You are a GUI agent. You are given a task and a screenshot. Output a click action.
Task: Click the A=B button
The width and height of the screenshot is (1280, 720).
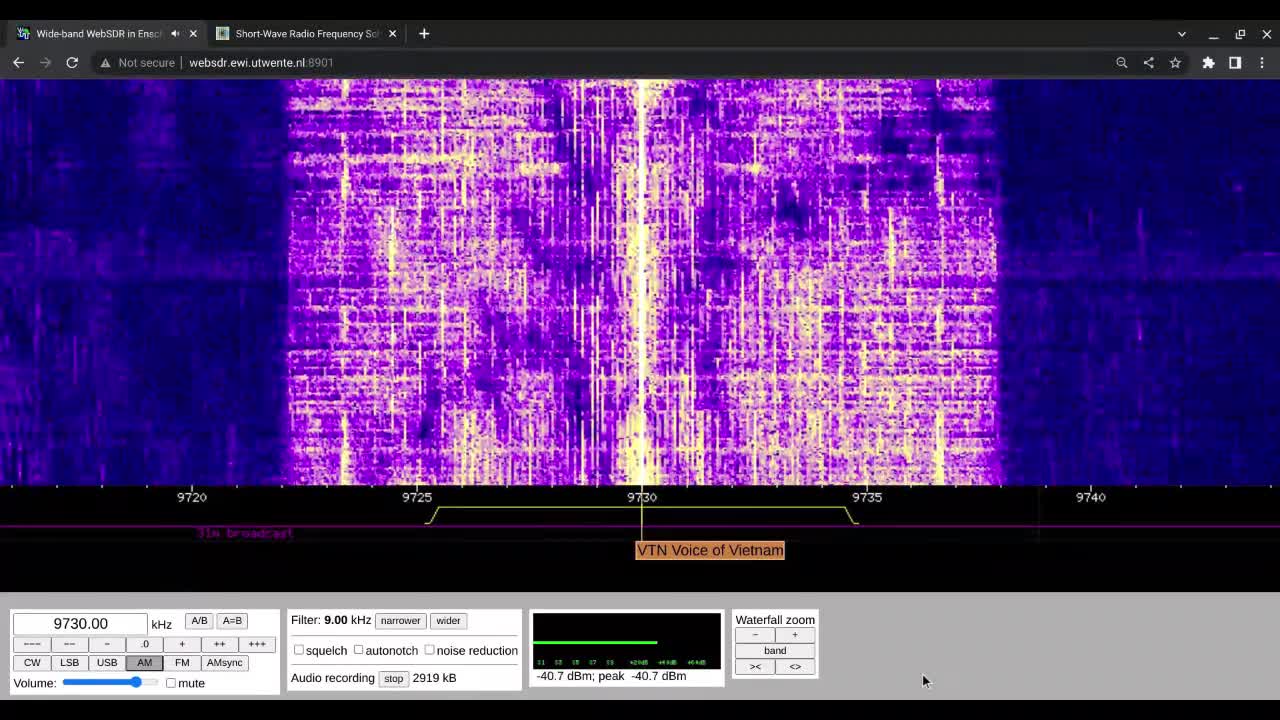tap(232, 621)
